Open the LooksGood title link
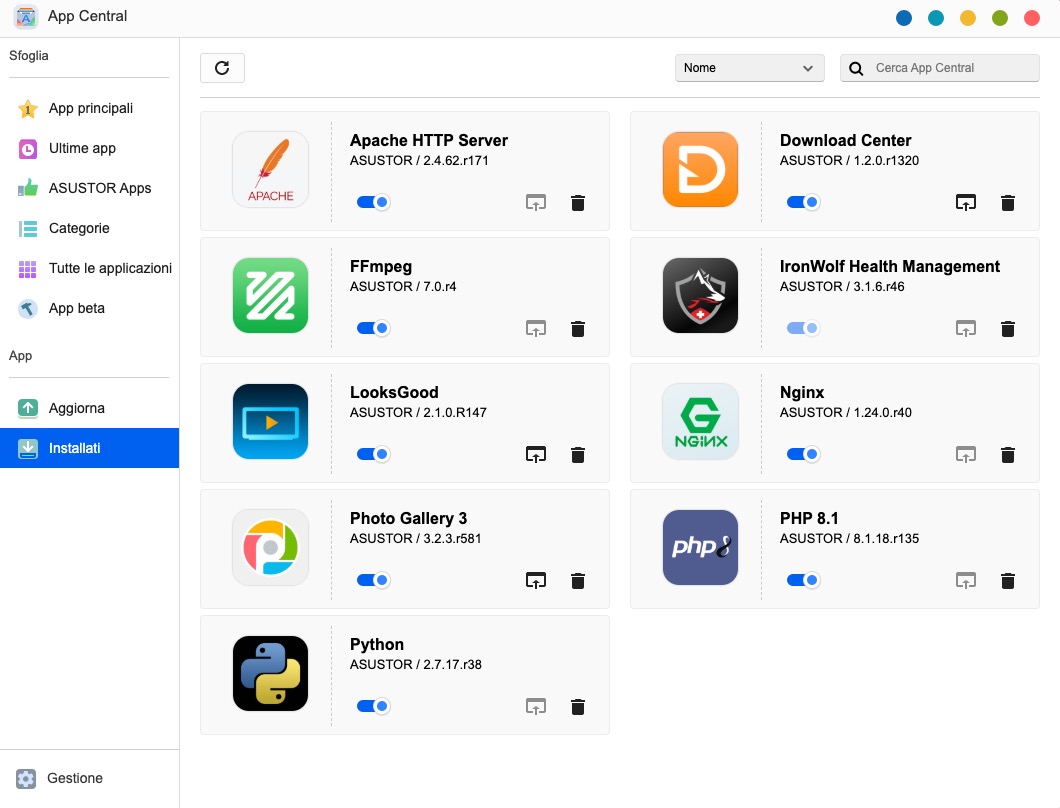The height and width of the screenshot is (808, 1060). coord(394,392)
